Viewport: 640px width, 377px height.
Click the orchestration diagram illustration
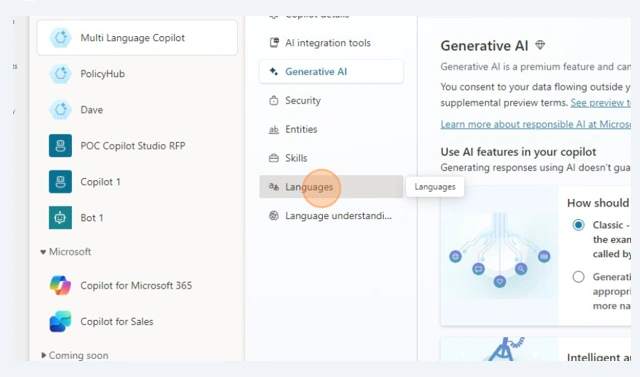pyautogui.click(x=500, y=255)
